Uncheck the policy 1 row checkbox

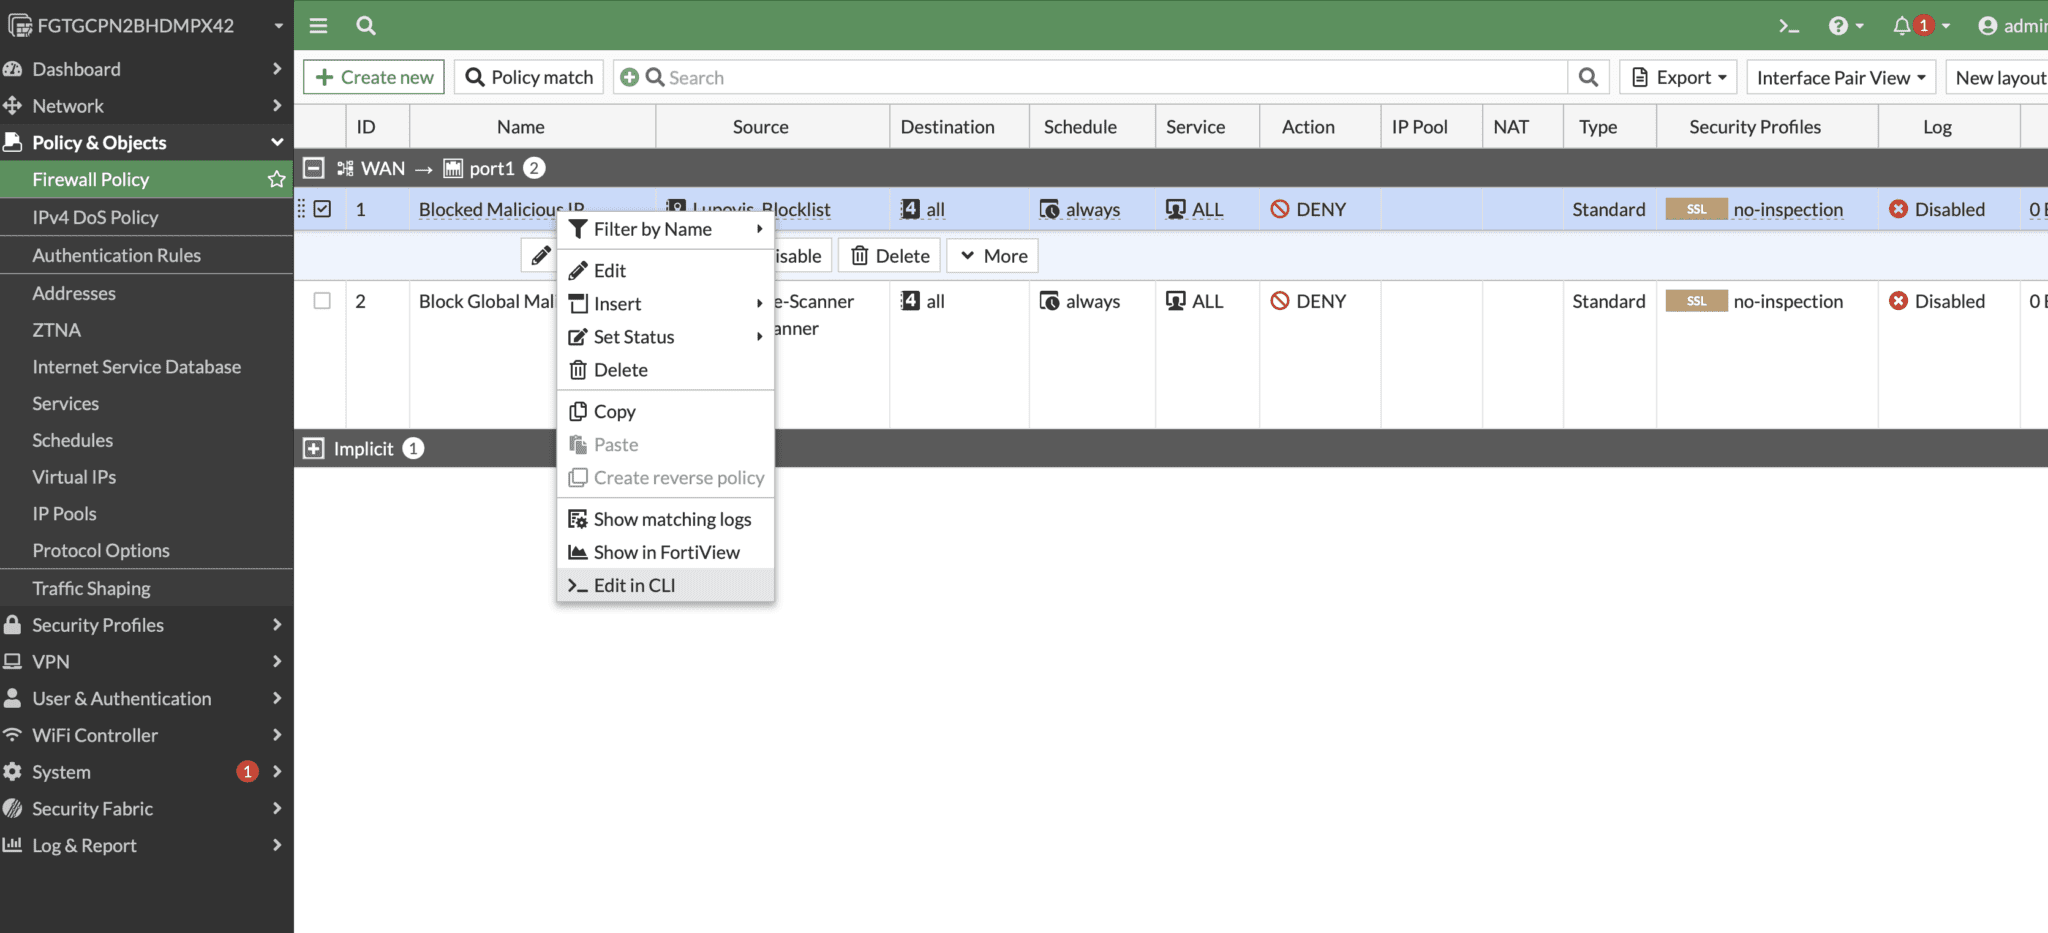click(322, 209)
